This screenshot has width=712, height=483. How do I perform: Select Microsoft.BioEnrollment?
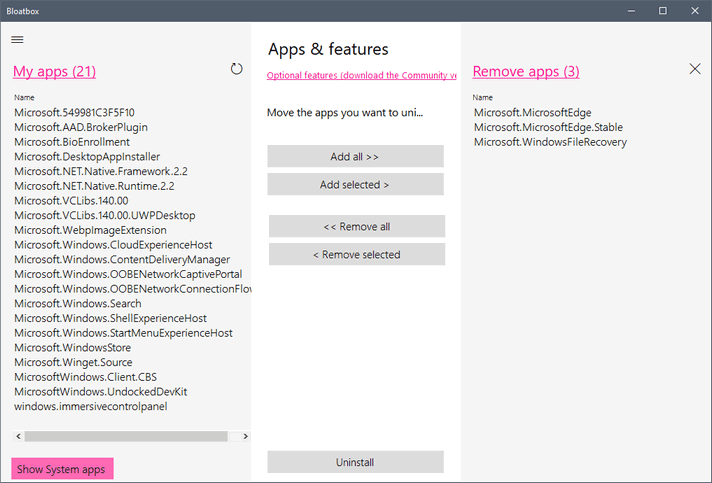coord(72,142)
